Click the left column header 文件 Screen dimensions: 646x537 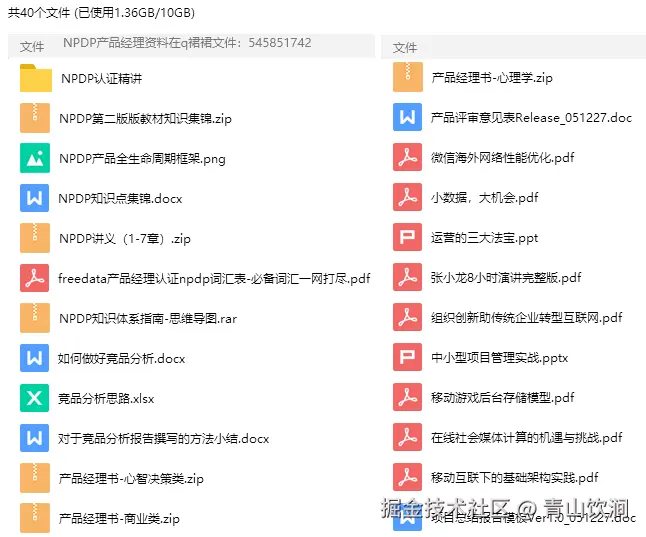pos(32,46)
